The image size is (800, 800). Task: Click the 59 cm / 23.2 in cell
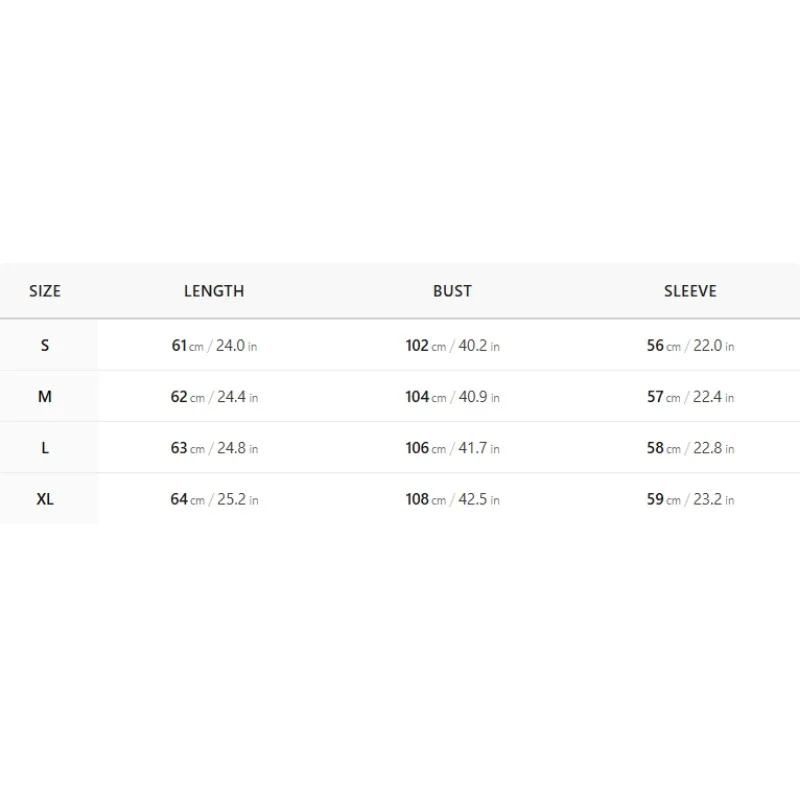690,499
